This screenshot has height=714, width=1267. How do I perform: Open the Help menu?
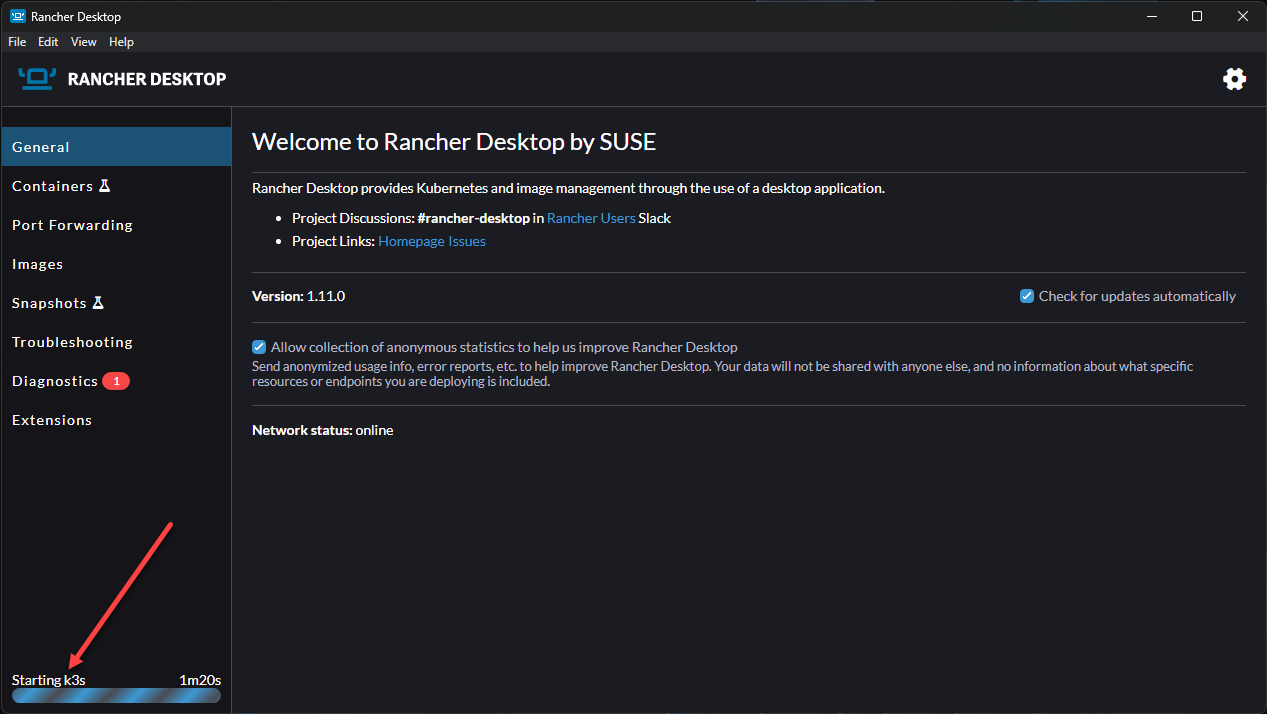(x=121, y=42)
